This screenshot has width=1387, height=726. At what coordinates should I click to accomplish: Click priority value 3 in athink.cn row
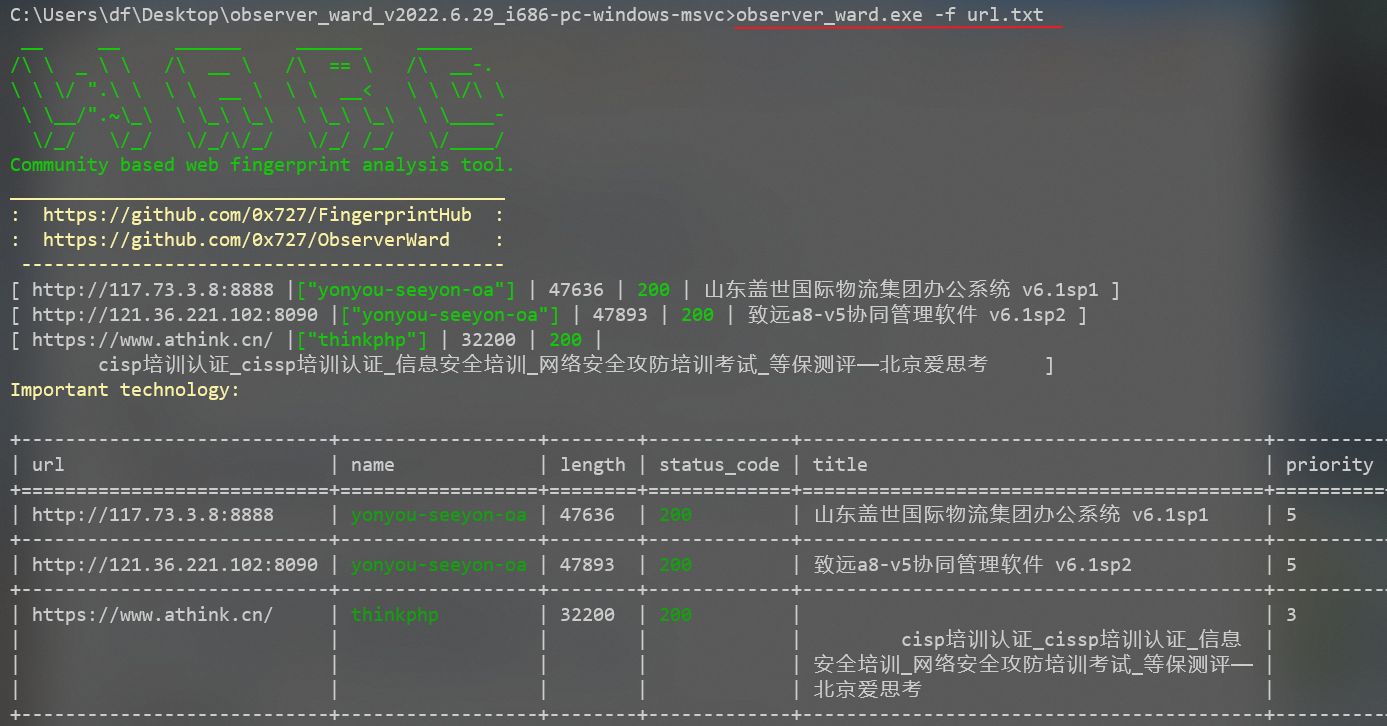click(x=1291, y=615)
